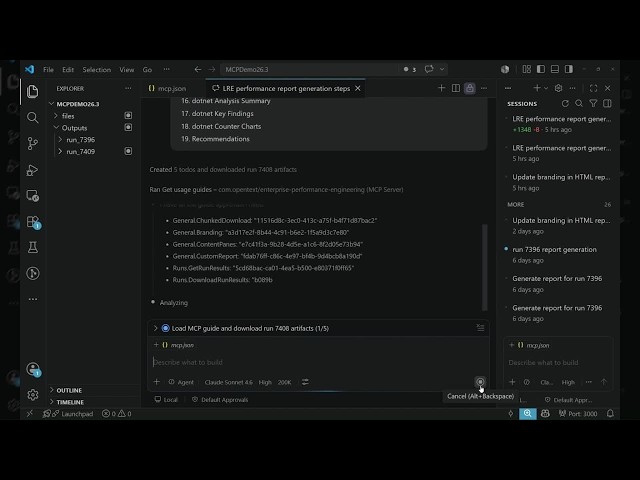Open the Extensions view
Screen dimensions: 640x480
click(32, 222)
